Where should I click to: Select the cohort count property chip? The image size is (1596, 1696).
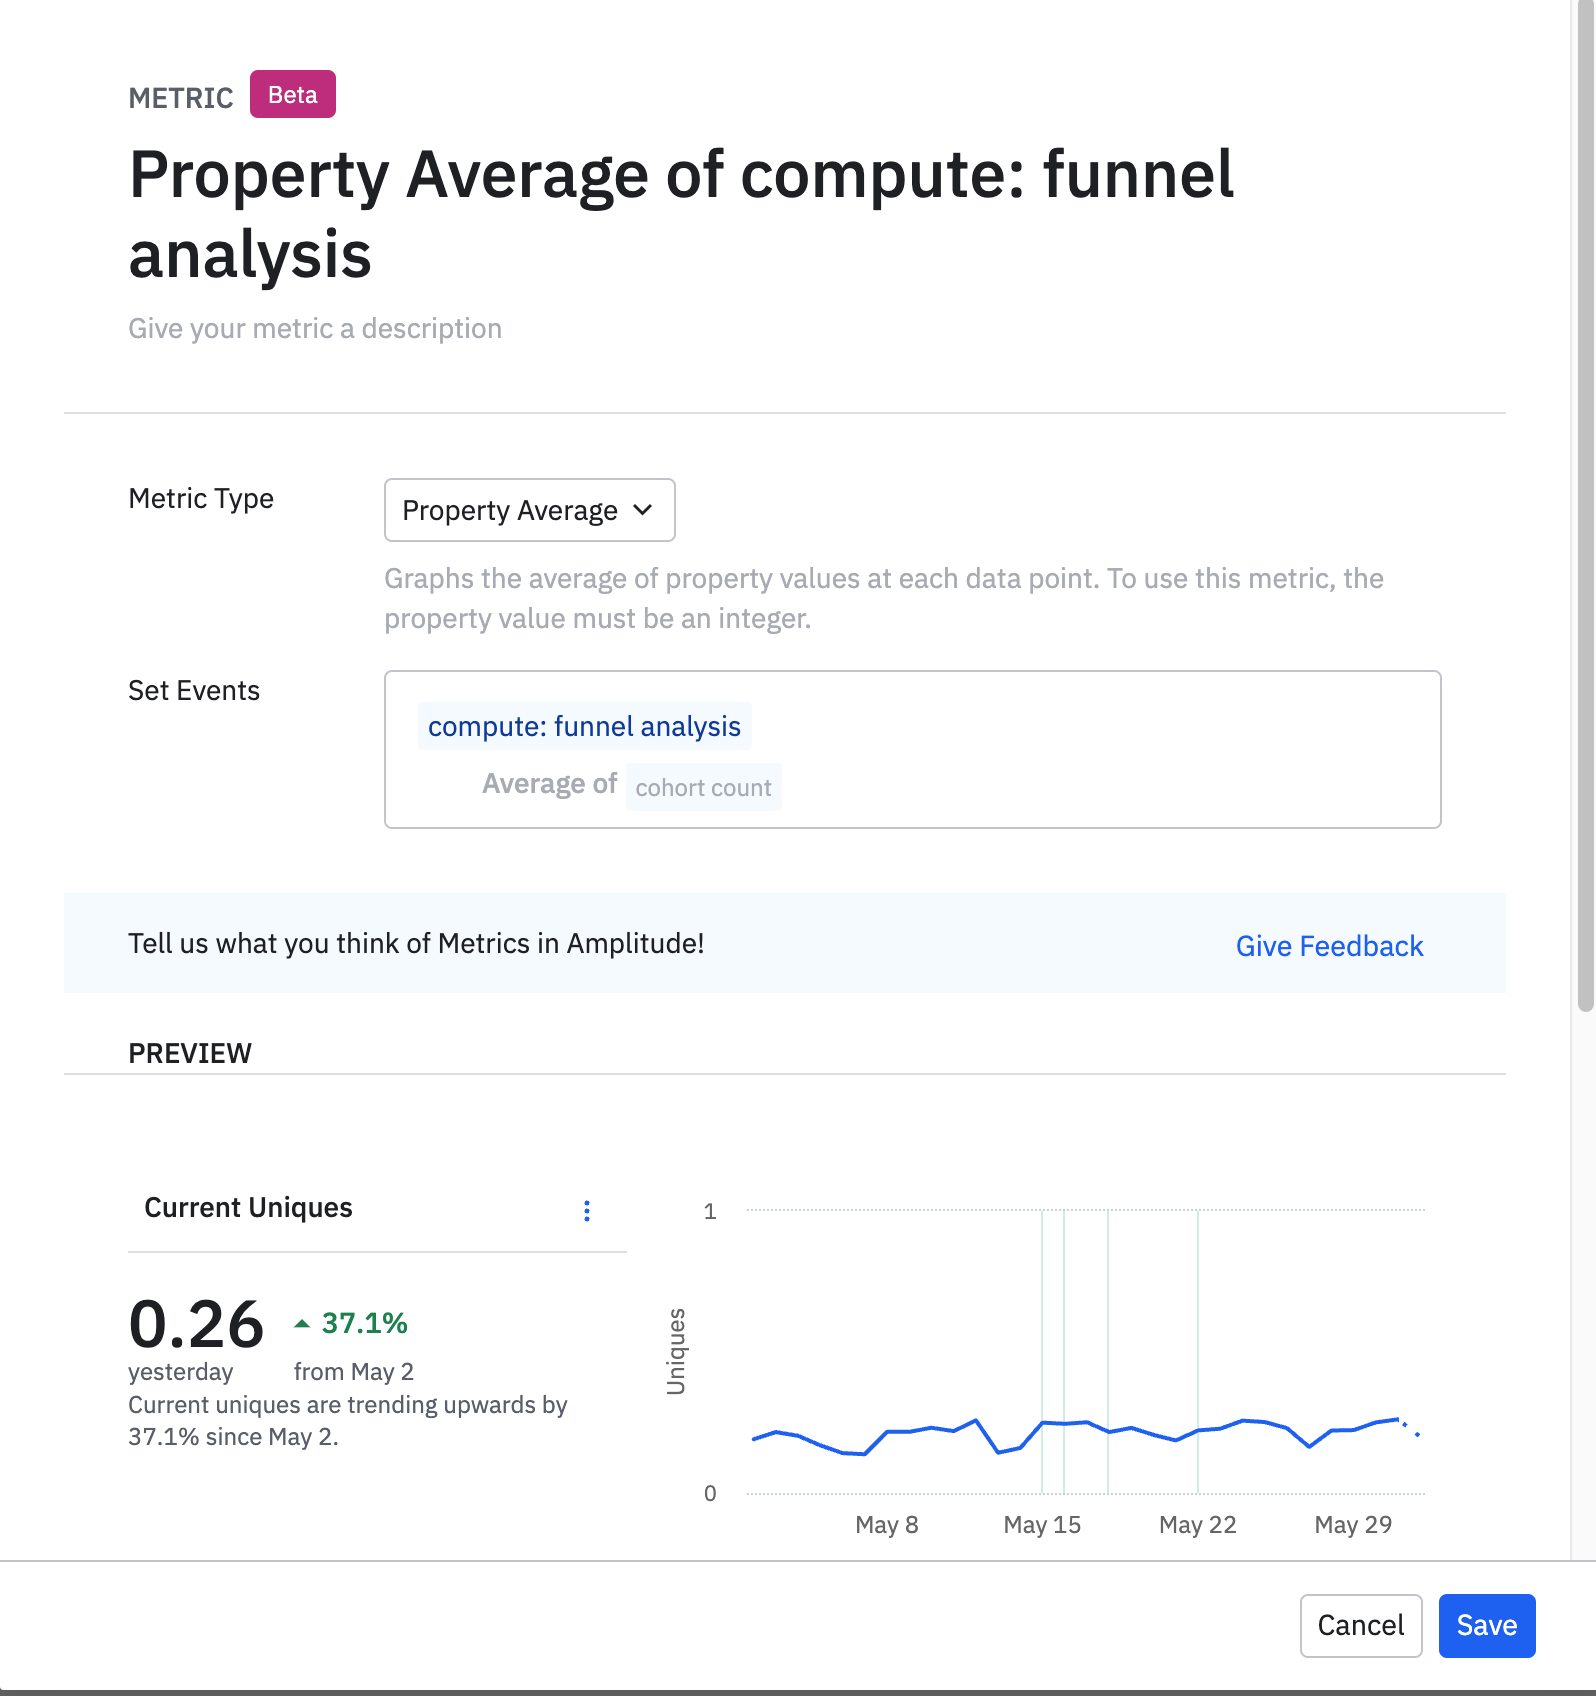[x=704, y=787]
